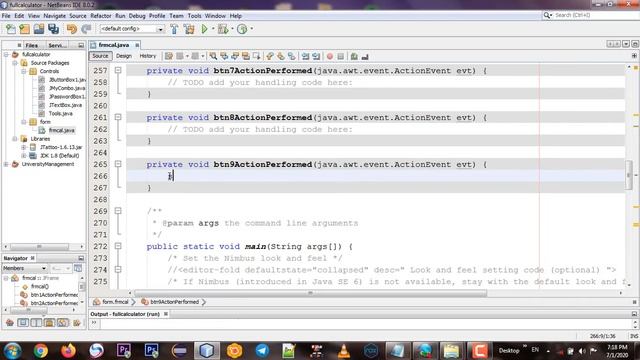Open the Debug menu
This screenshot has width=640, height=360.
coord(137,16)
